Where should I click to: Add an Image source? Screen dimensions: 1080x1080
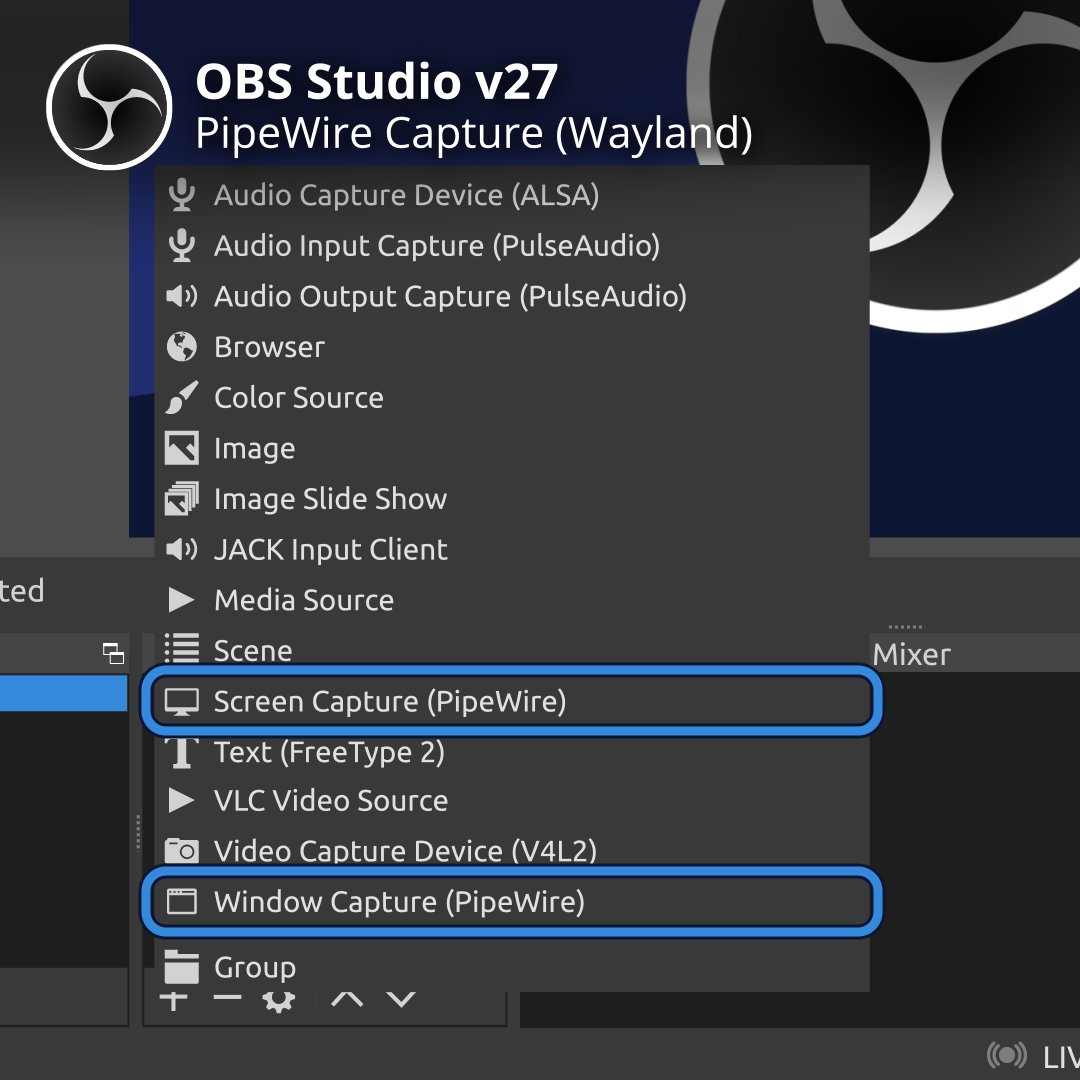click(x=512, y=448)
